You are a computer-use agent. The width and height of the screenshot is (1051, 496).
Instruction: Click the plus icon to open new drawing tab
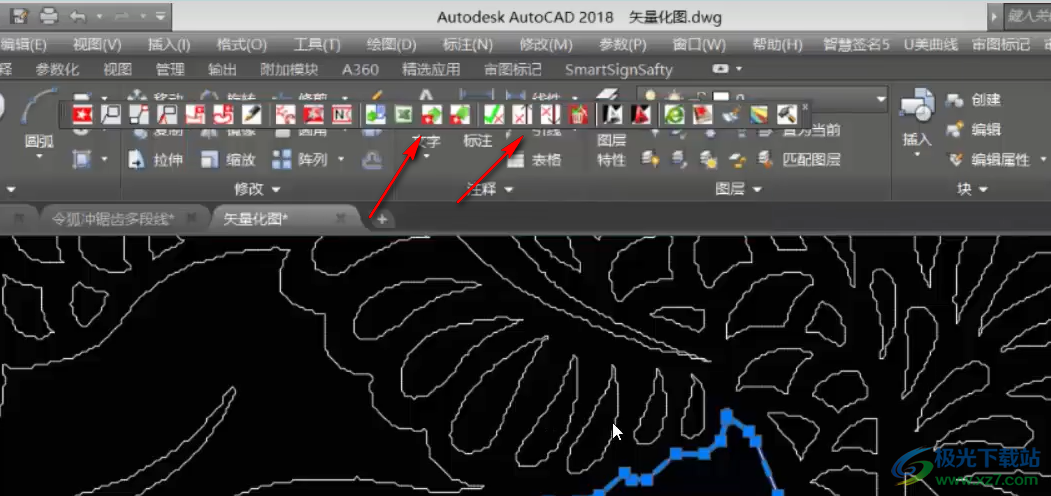382,219
